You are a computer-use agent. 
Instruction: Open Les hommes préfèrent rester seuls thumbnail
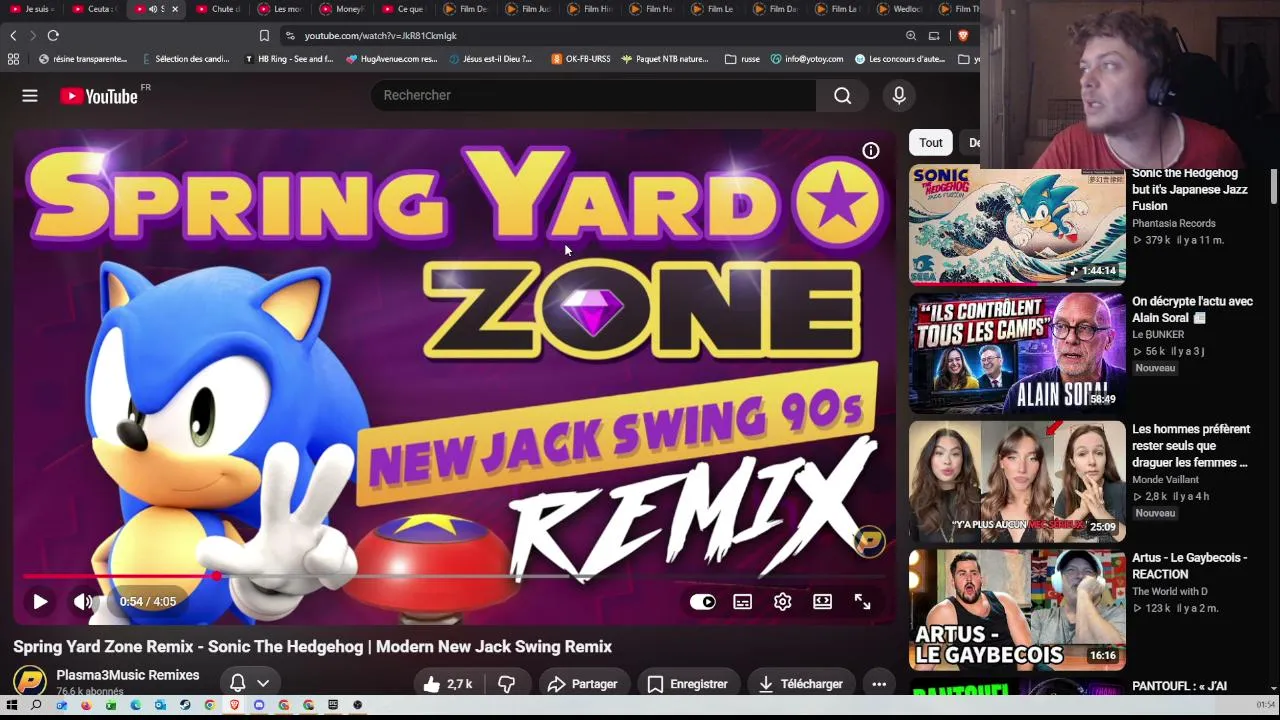coord(1017,481)
